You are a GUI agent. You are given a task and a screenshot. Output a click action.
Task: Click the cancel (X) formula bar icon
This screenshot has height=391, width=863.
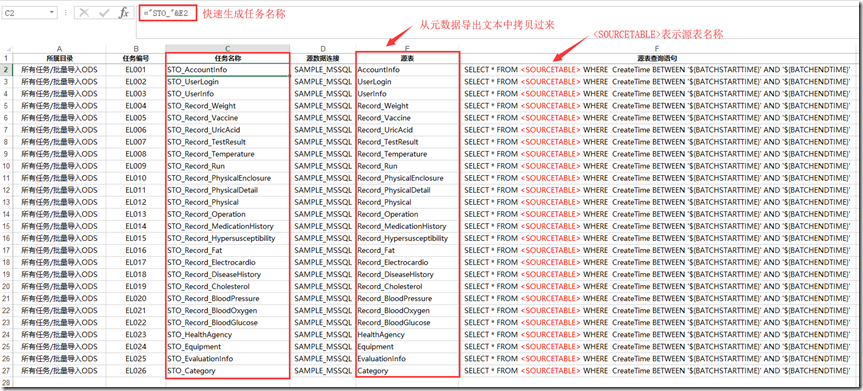pyautogui.click(x=84, y=12)
